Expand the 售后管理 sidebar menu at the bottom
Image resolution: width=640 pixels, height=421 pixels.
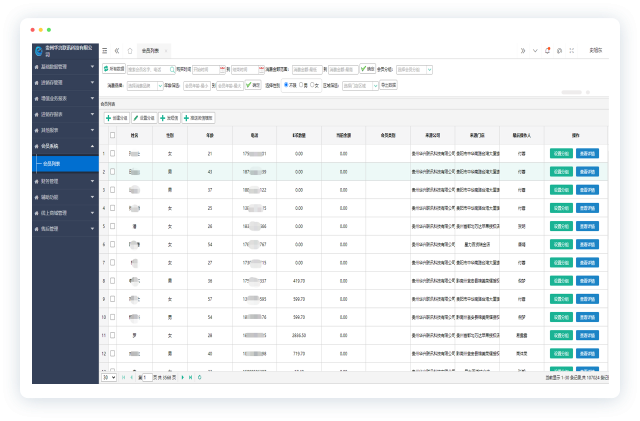65,229
